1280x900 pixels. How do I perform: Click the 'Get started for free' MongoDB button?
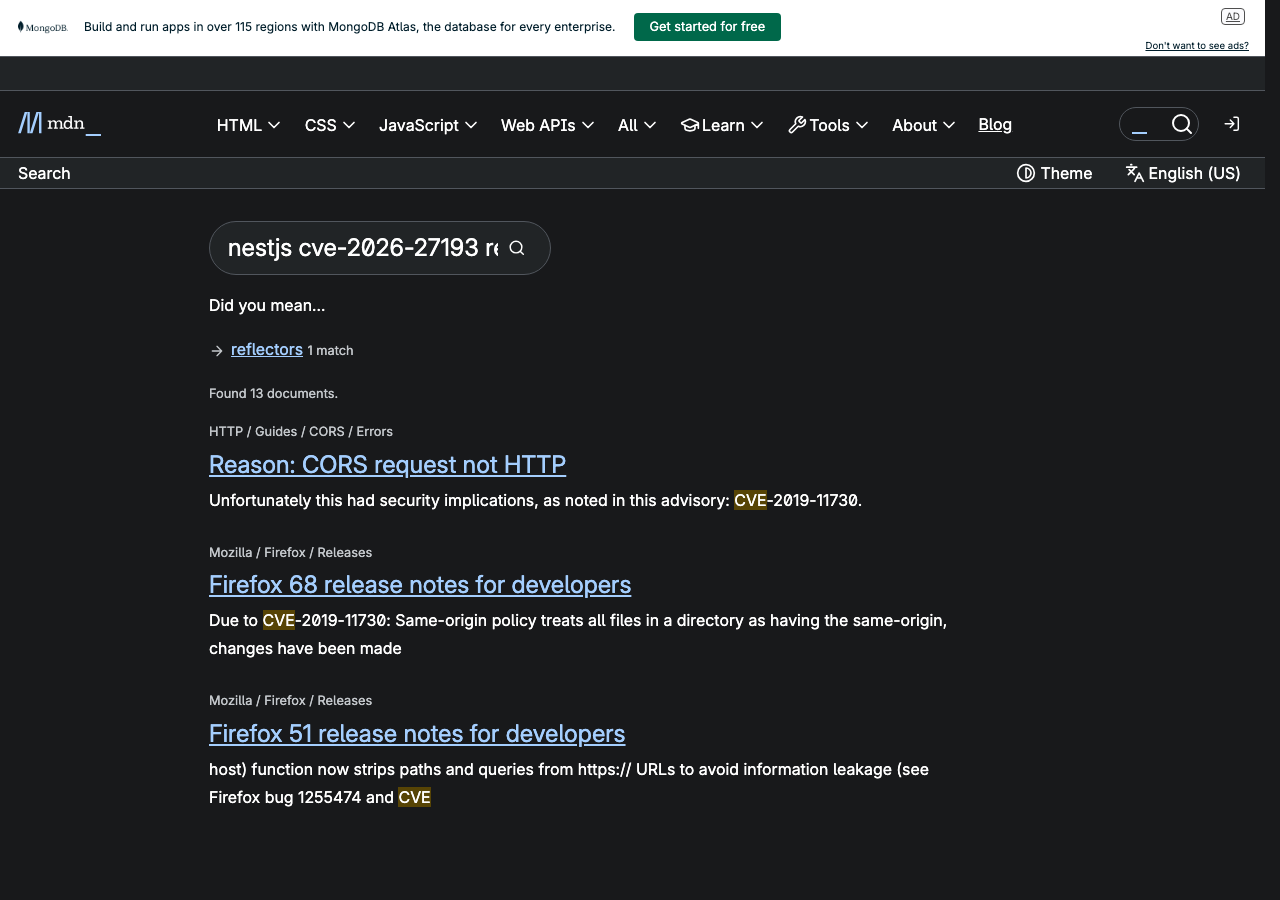(707, 27)
